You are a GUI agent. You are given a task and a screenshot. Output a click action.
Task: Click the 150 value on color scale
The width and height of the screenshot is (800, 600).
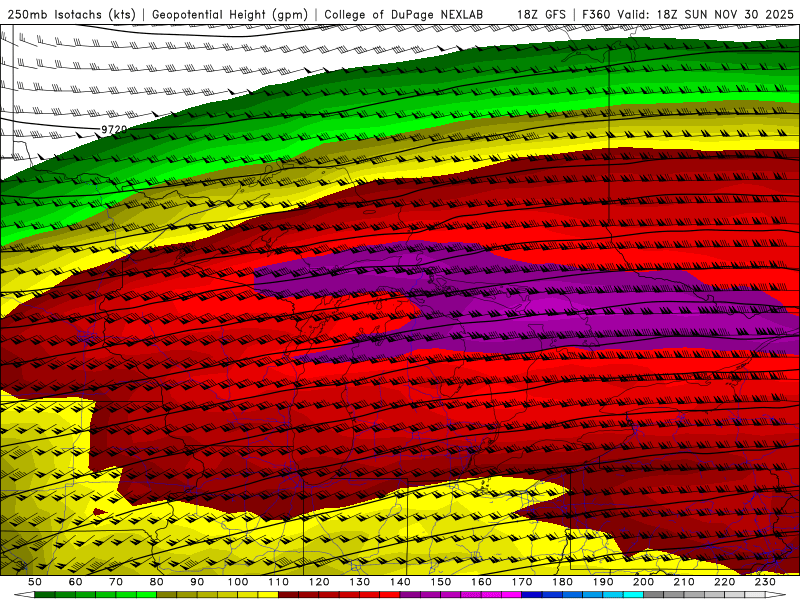(441, 582)
